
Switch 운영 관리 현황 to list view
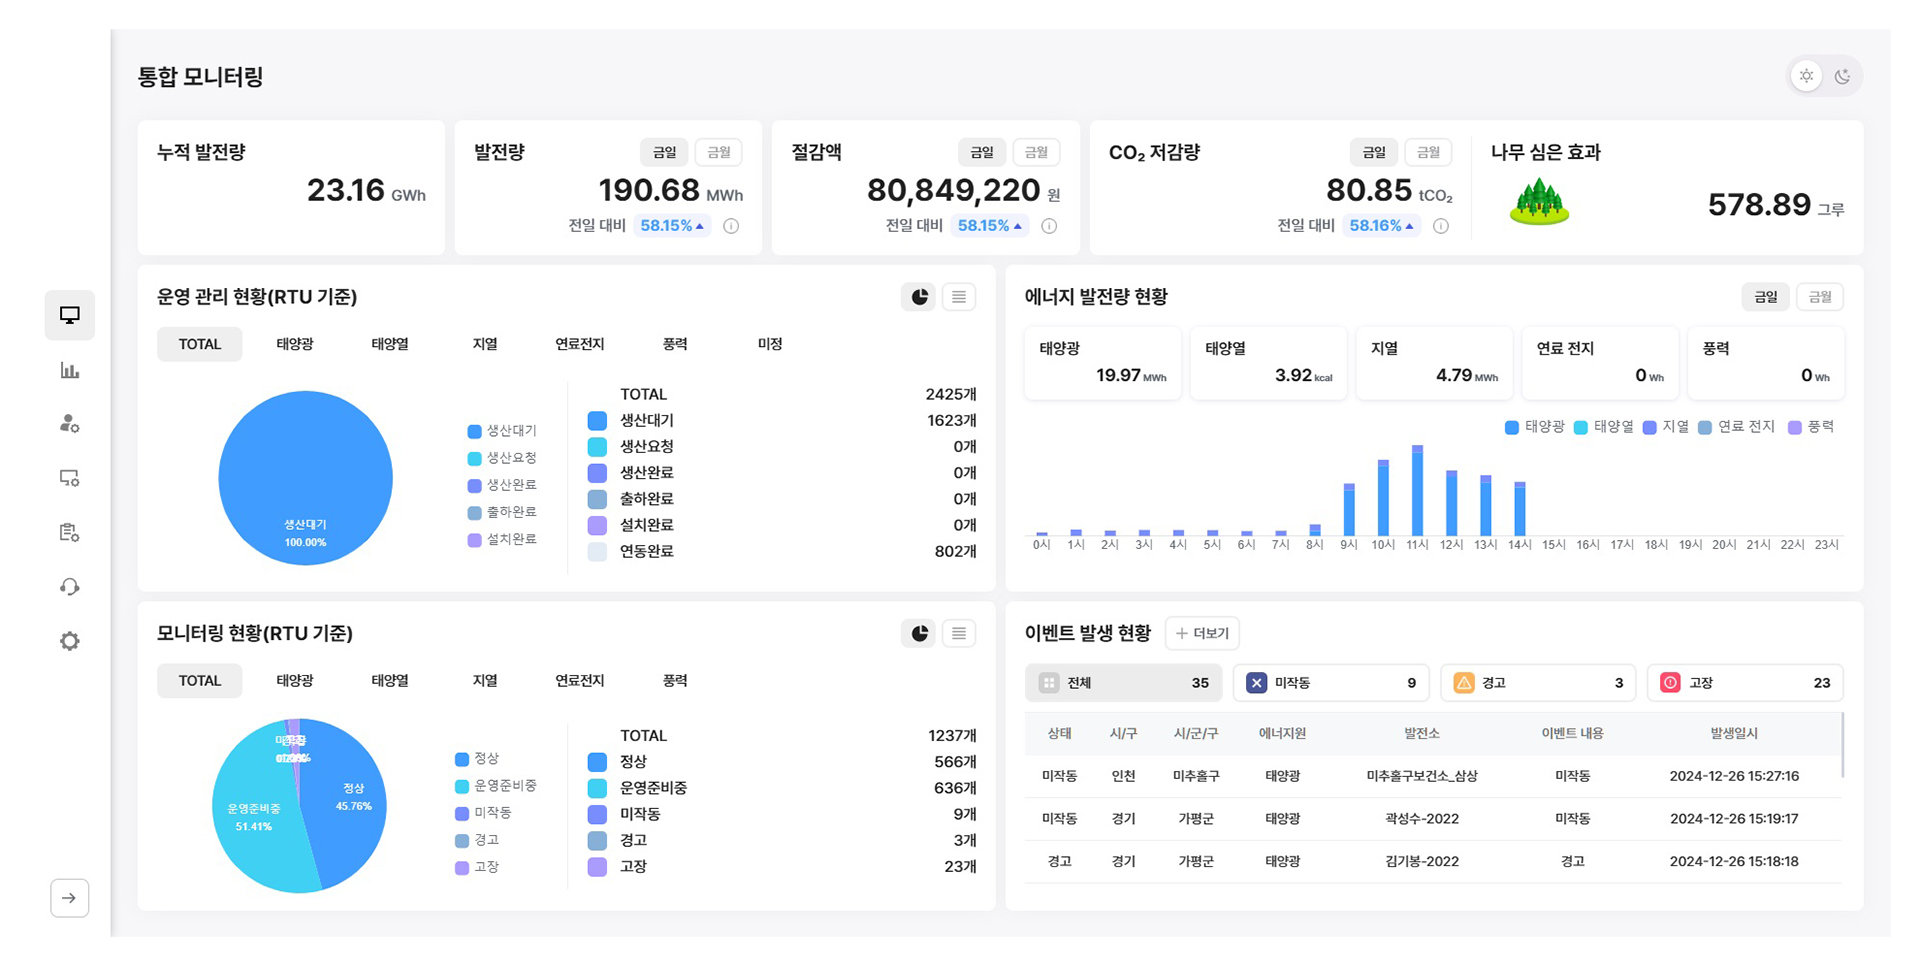click(x=958, y=297)
